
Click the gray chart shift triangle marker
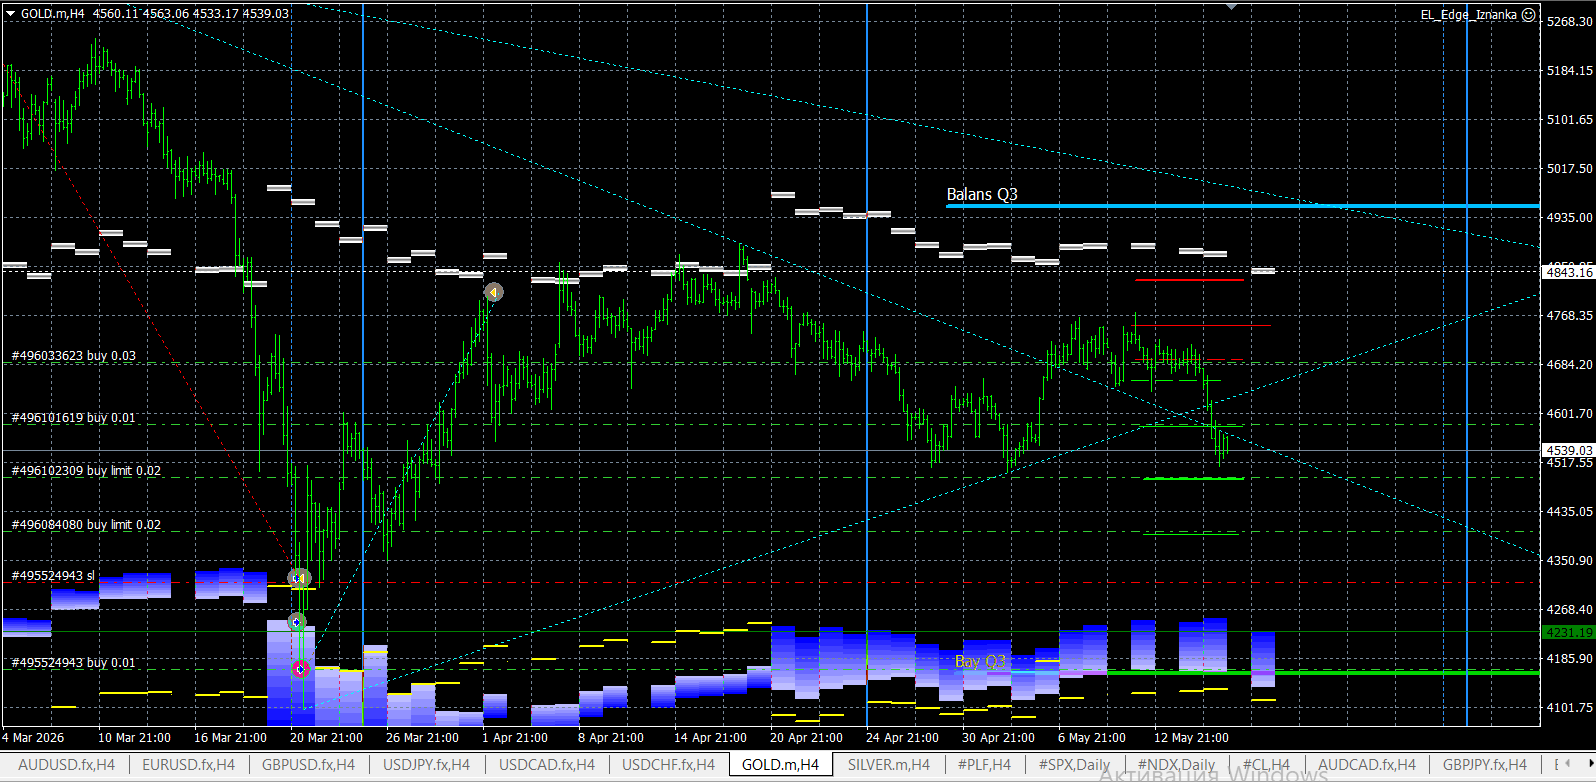tap(1231, 6)
